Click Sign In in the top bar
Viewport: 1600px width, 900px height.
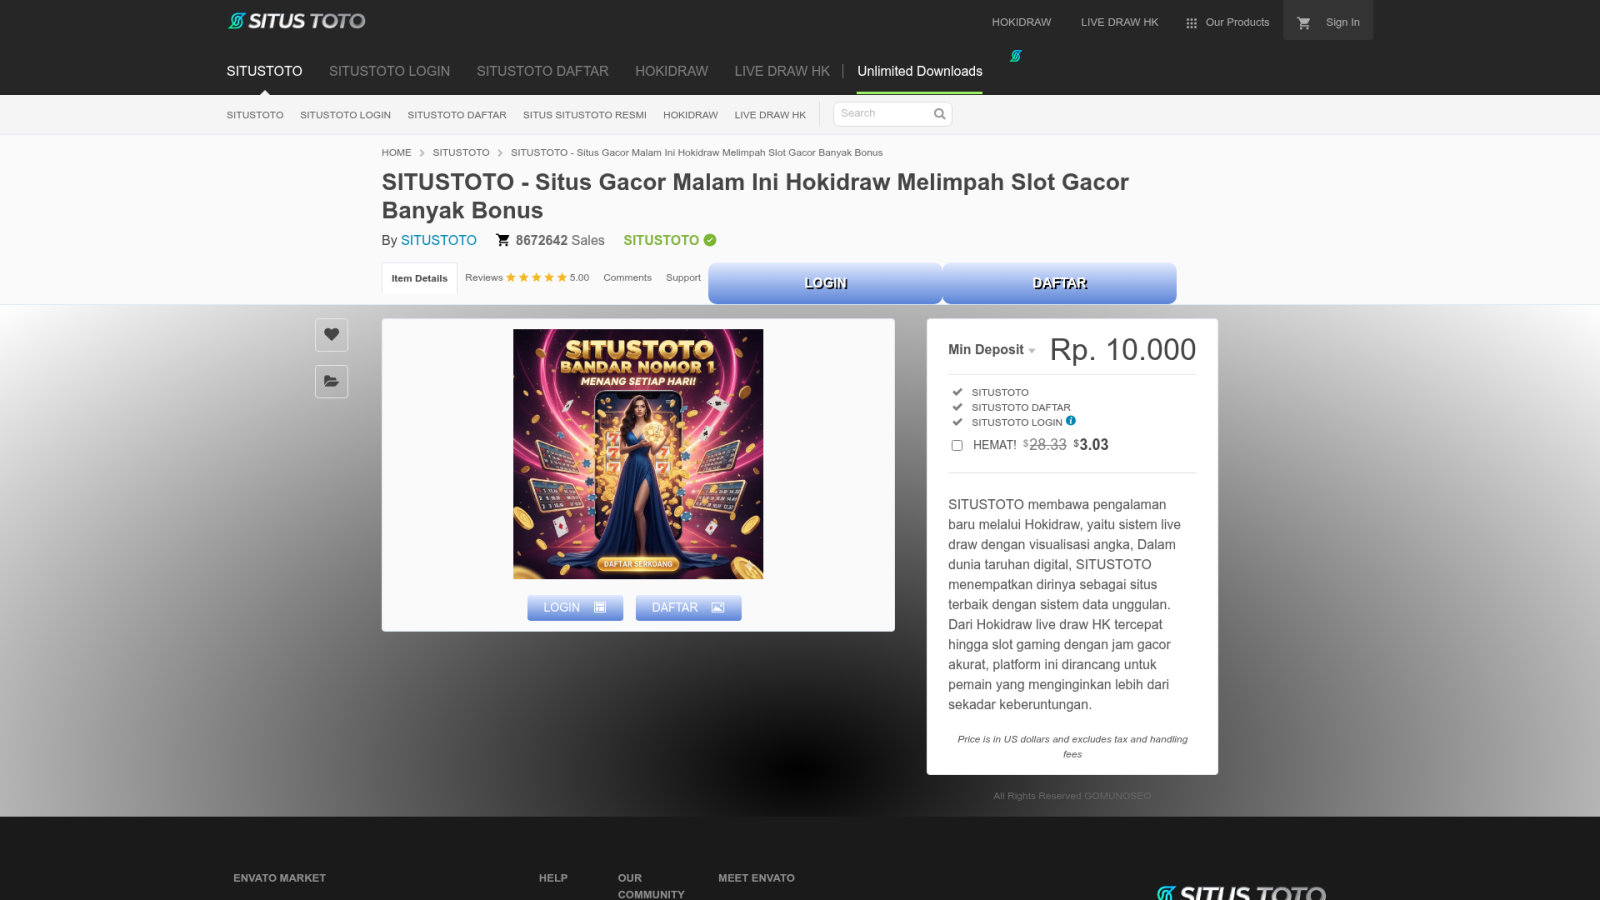click(1342, 22)
